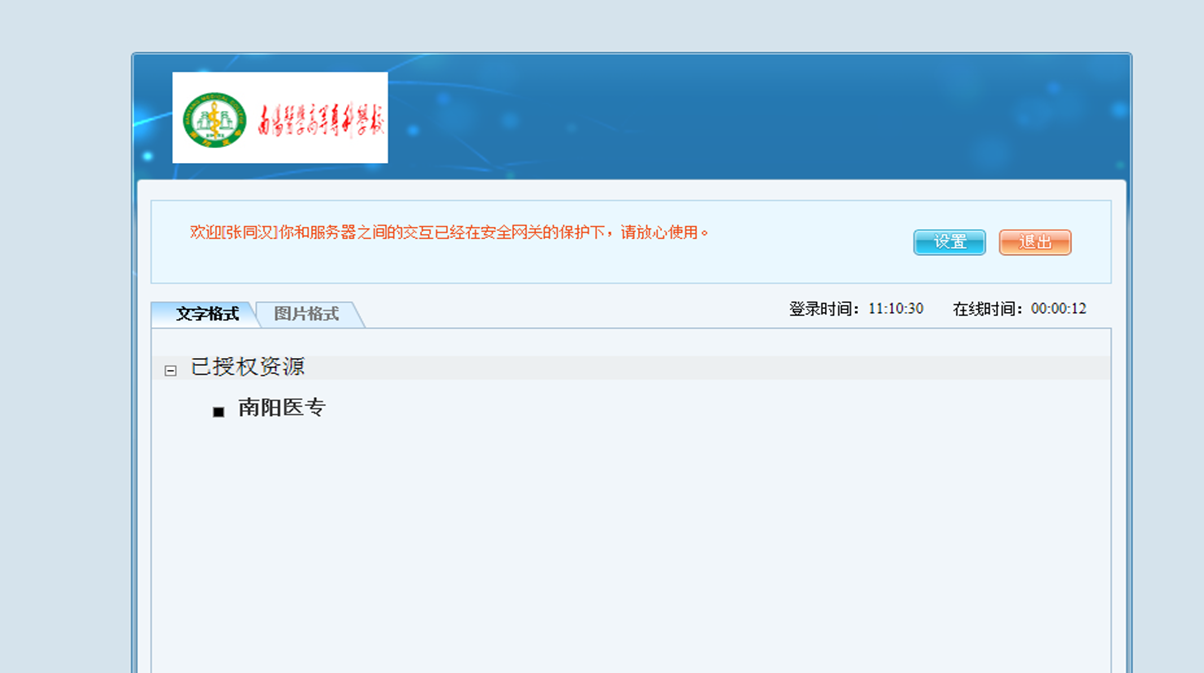Click the square bullet beside 南阳医专
Screen dimensions: 1204x673
pos(219,412)
